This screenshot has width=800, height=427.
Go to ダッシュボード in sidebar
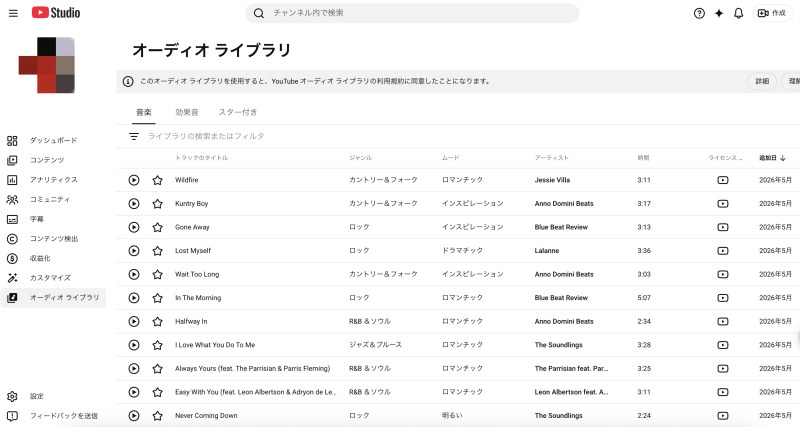pos(53,140)
